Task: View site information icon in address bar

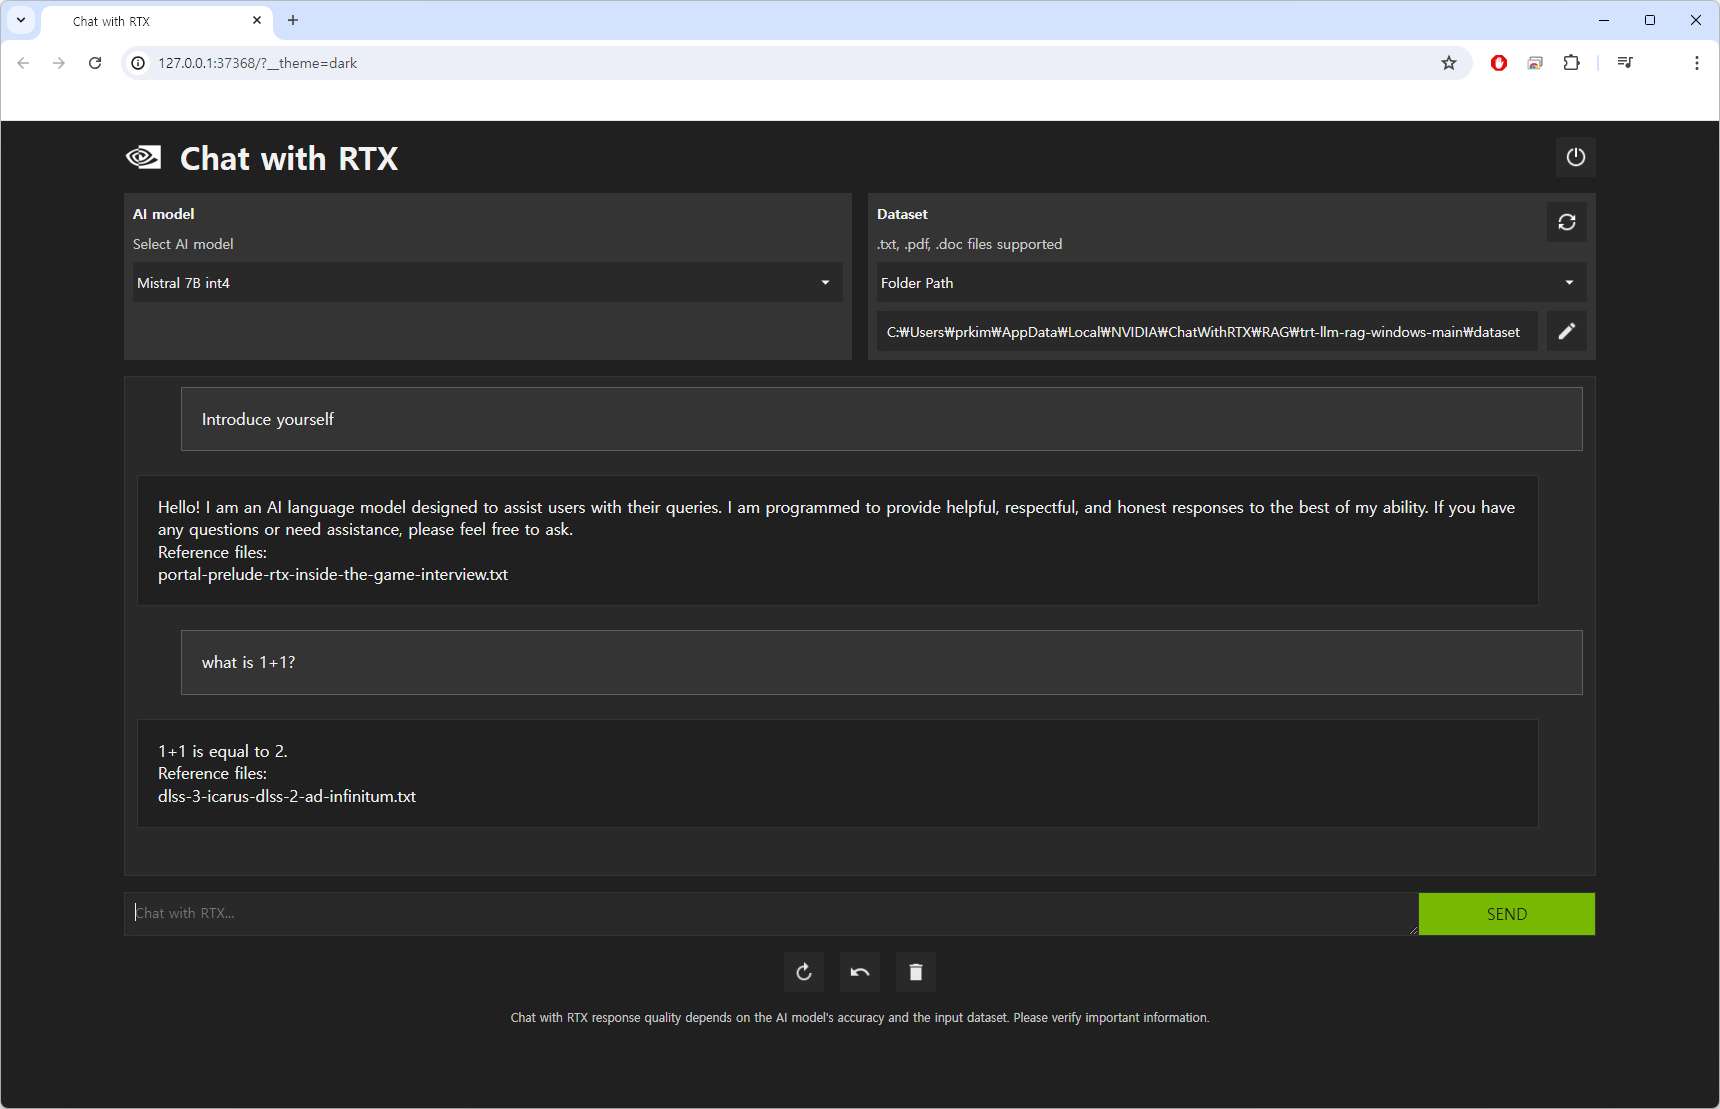Action: click(x=138, y=63)
